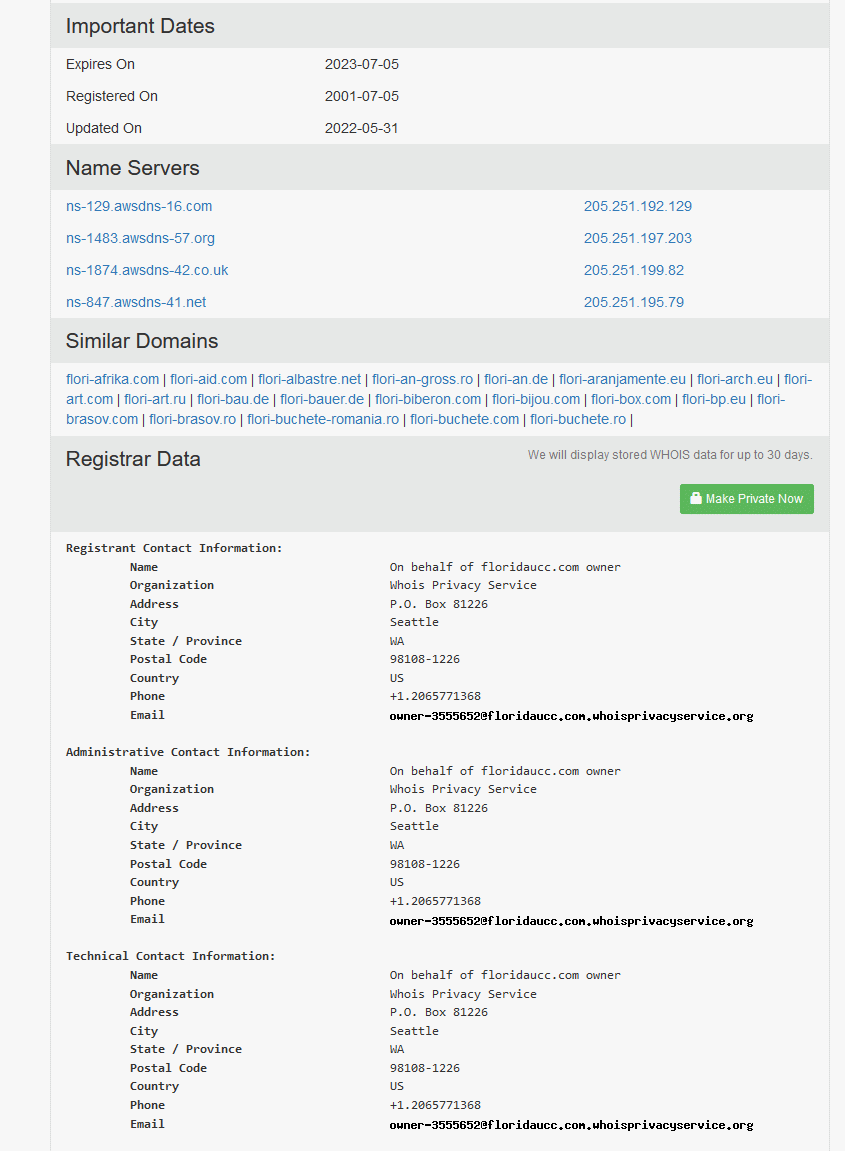This screenshot has width=845, height=1151.
Task: Follow the IP link 205.251.195.79
Action: (634, 302)
